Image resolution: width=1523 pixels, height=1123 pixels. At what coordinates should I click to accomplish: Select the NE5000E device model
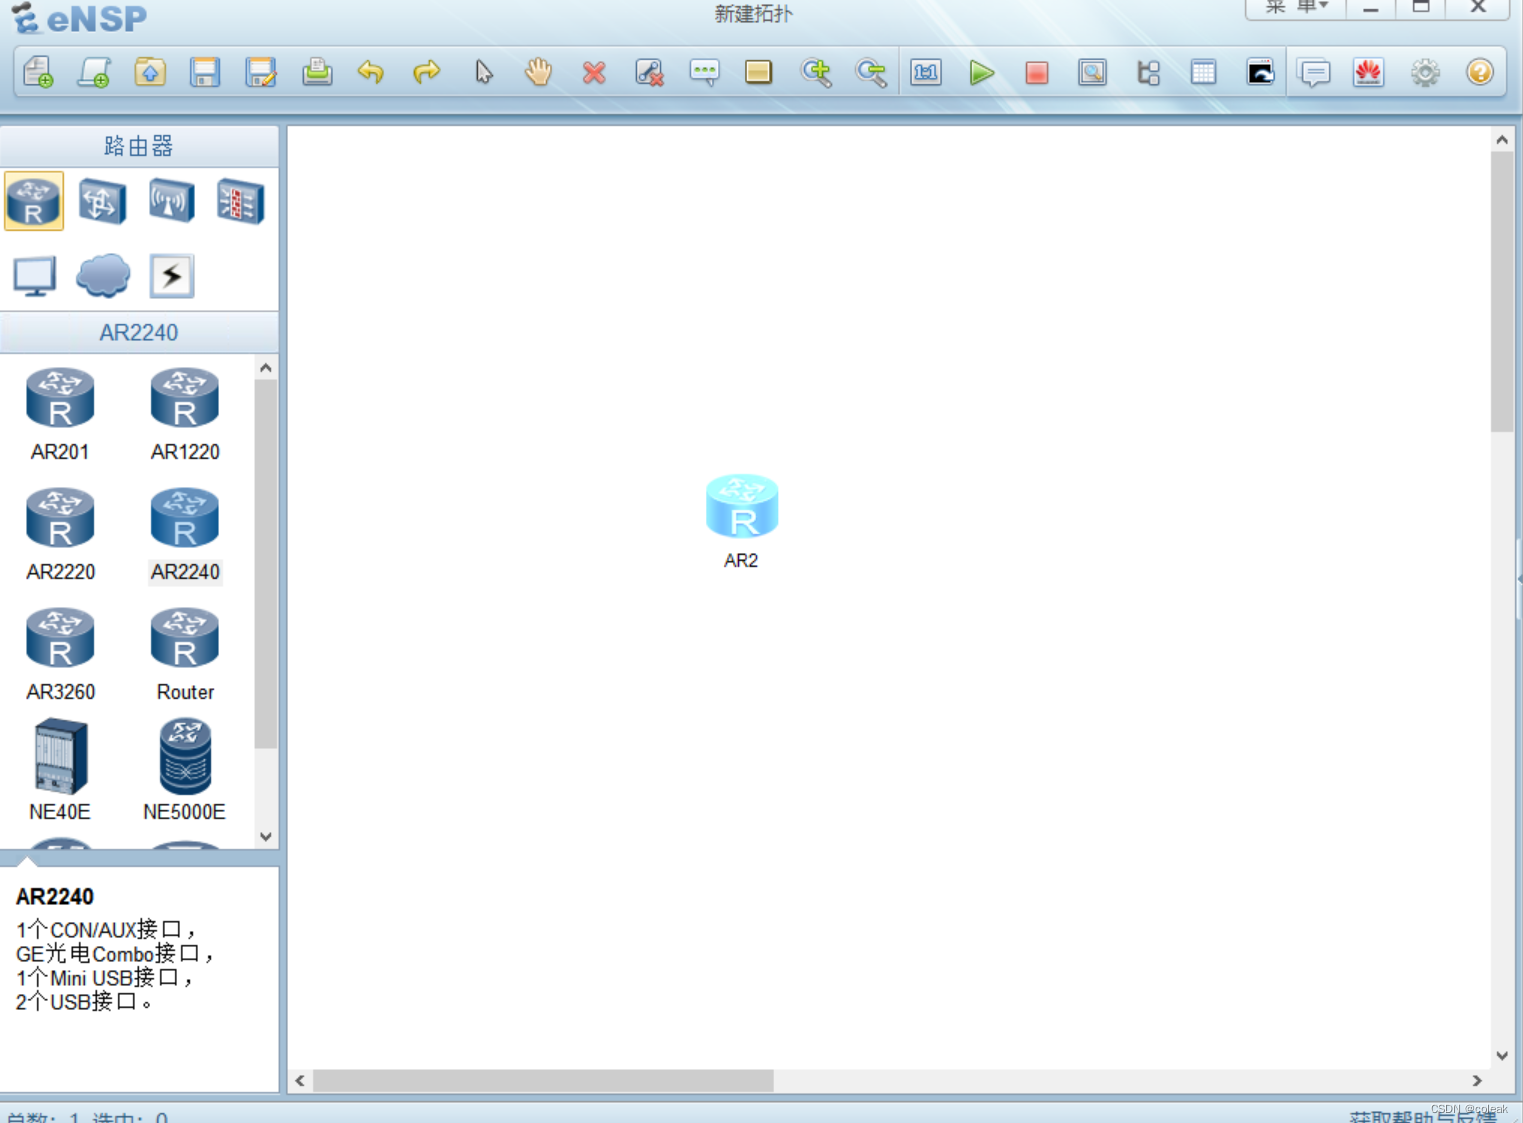tap(185, 770)
